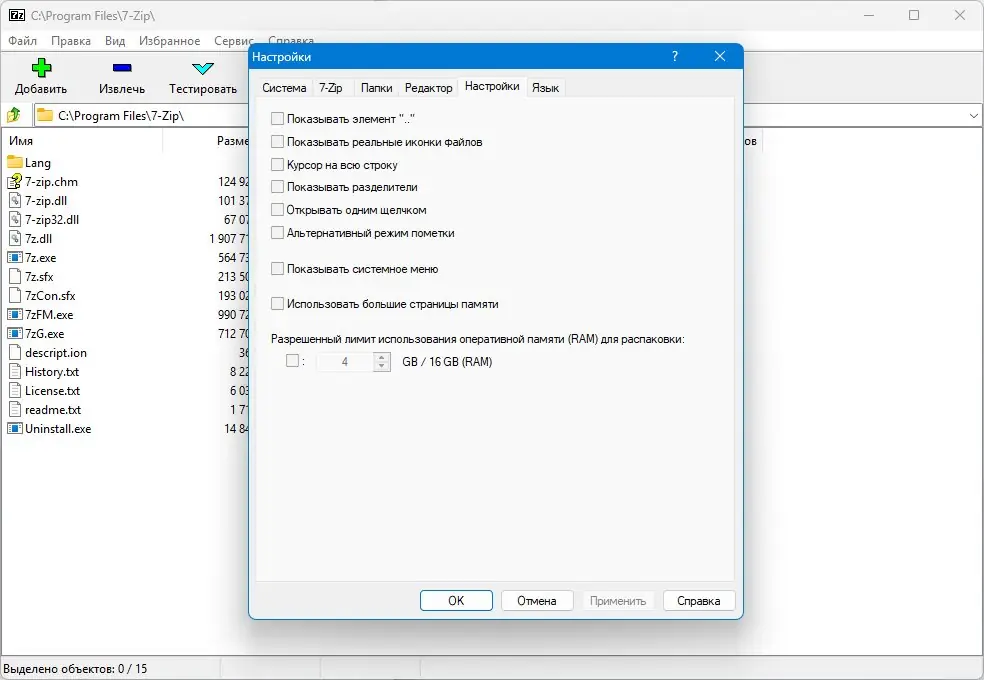This screenshot has height=680, width=984.
Task: Toggle Альтернативный режим пометки
Action: (277, 233)
